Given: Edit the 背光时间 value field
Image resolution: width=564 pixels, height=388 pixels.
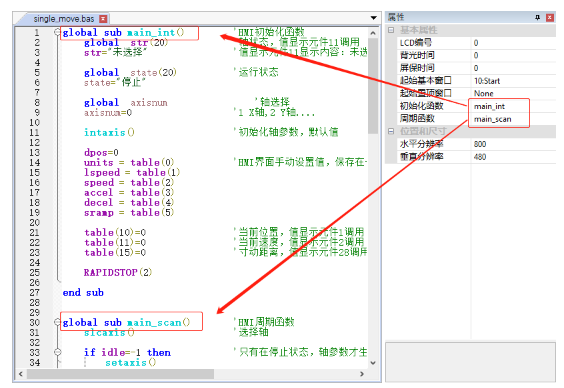Looking at the screenshot, I should pyautogui.click(x=513, y=55).
